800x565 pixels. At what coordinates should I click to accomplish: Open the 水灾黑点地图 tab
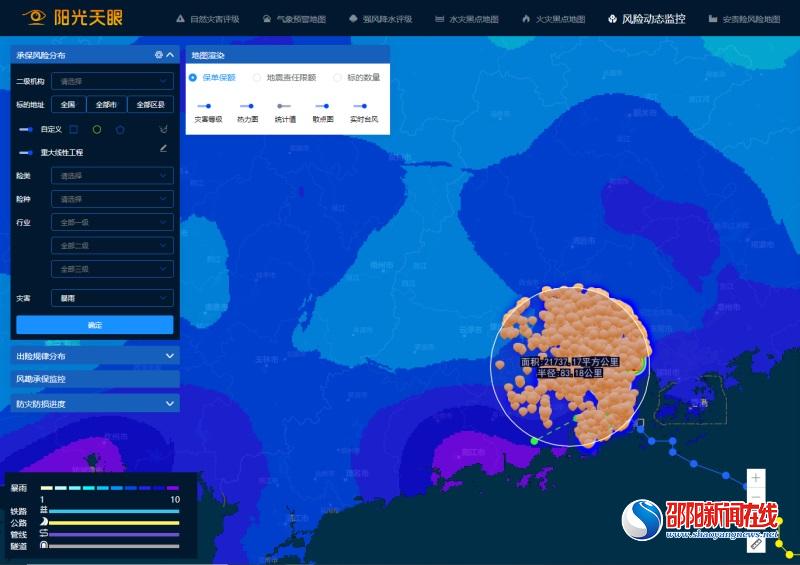(467, 19)
